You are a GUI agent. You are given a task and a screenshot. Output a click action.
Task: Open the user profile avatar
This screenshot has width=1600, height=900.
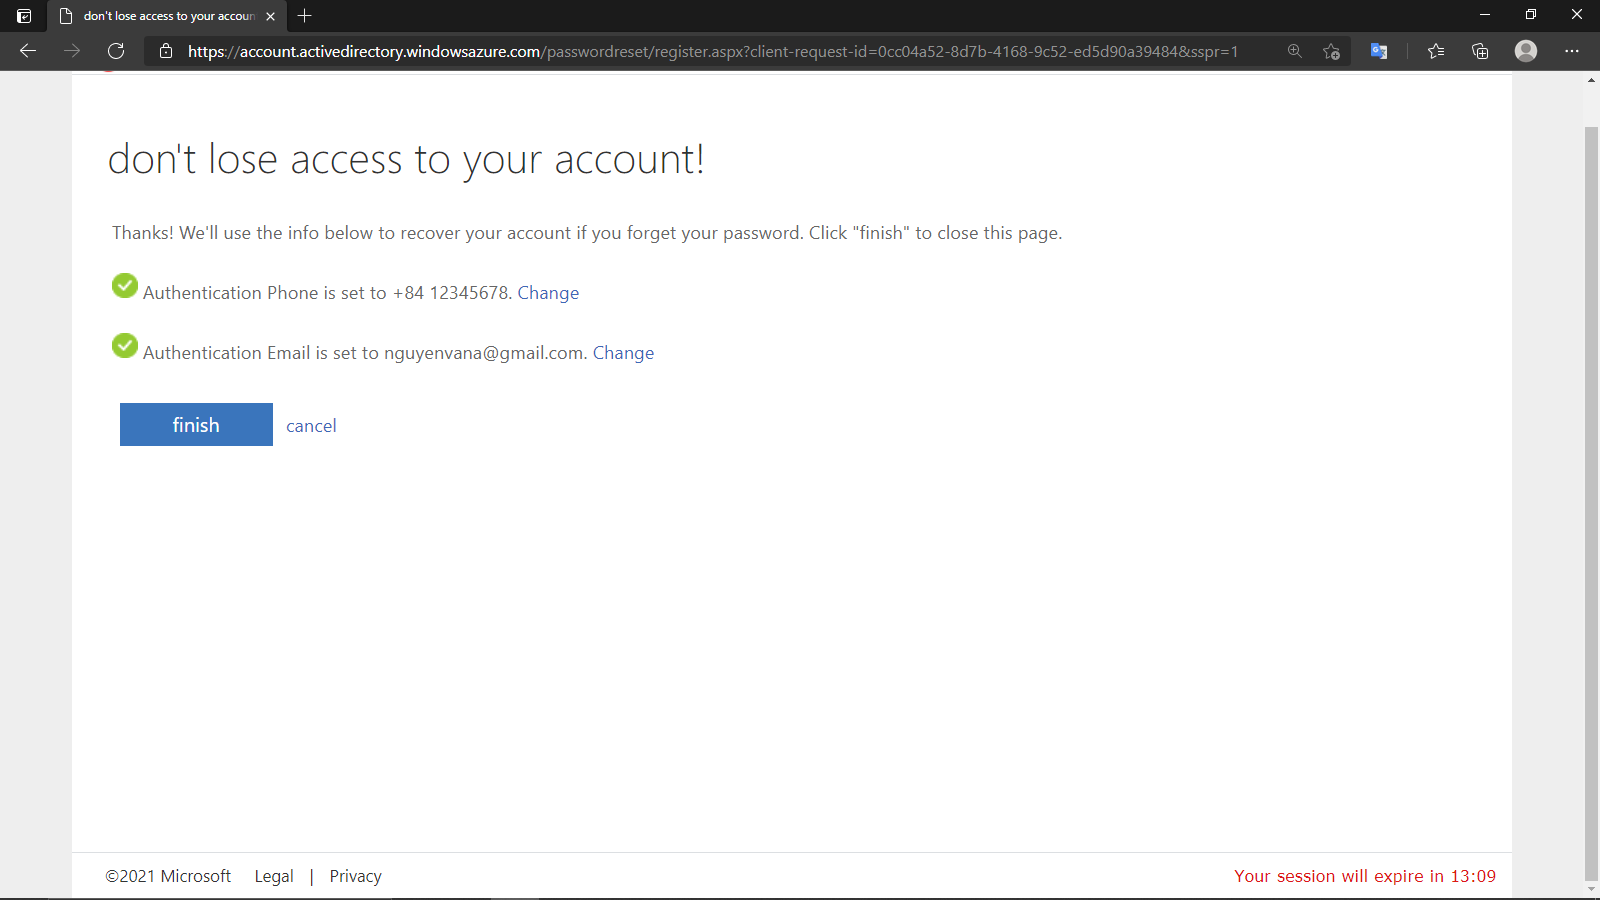point(1525,51)
